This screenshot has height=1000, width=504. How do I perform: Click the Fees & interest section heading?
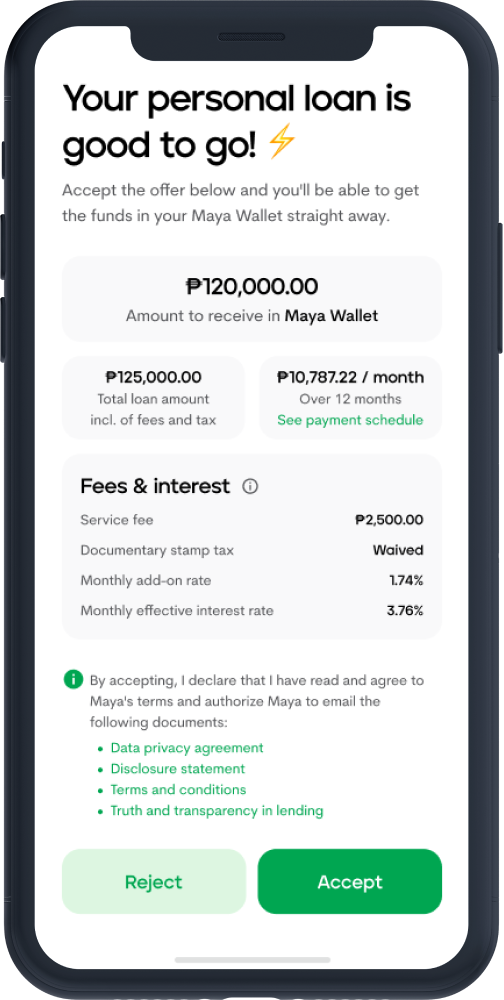pyautogui.click(x=155, y=487)
